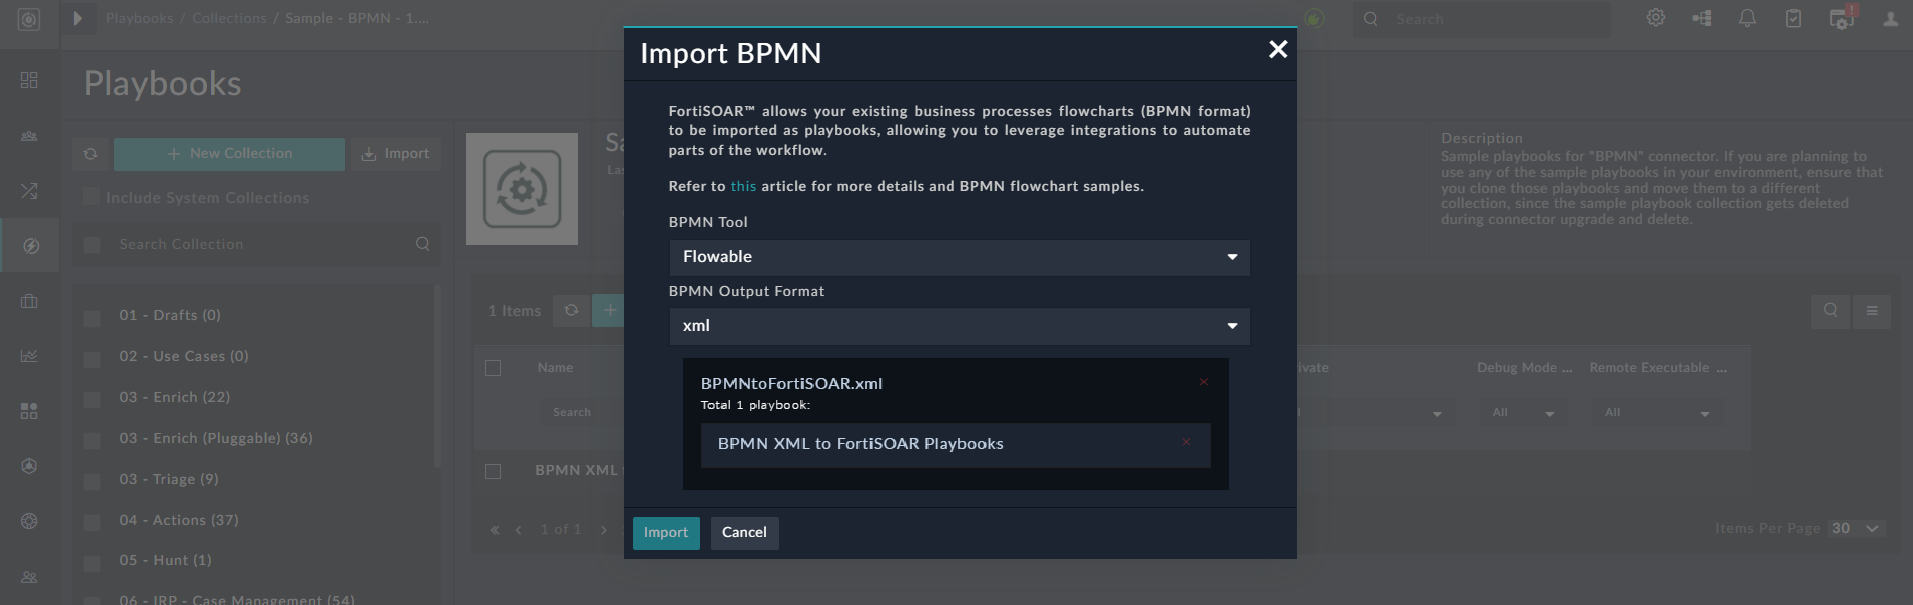This screenshot has width=1913, height=605.
Task: Open the people sidebar icon
Action: pyautogui.click(x=29, y=577)
